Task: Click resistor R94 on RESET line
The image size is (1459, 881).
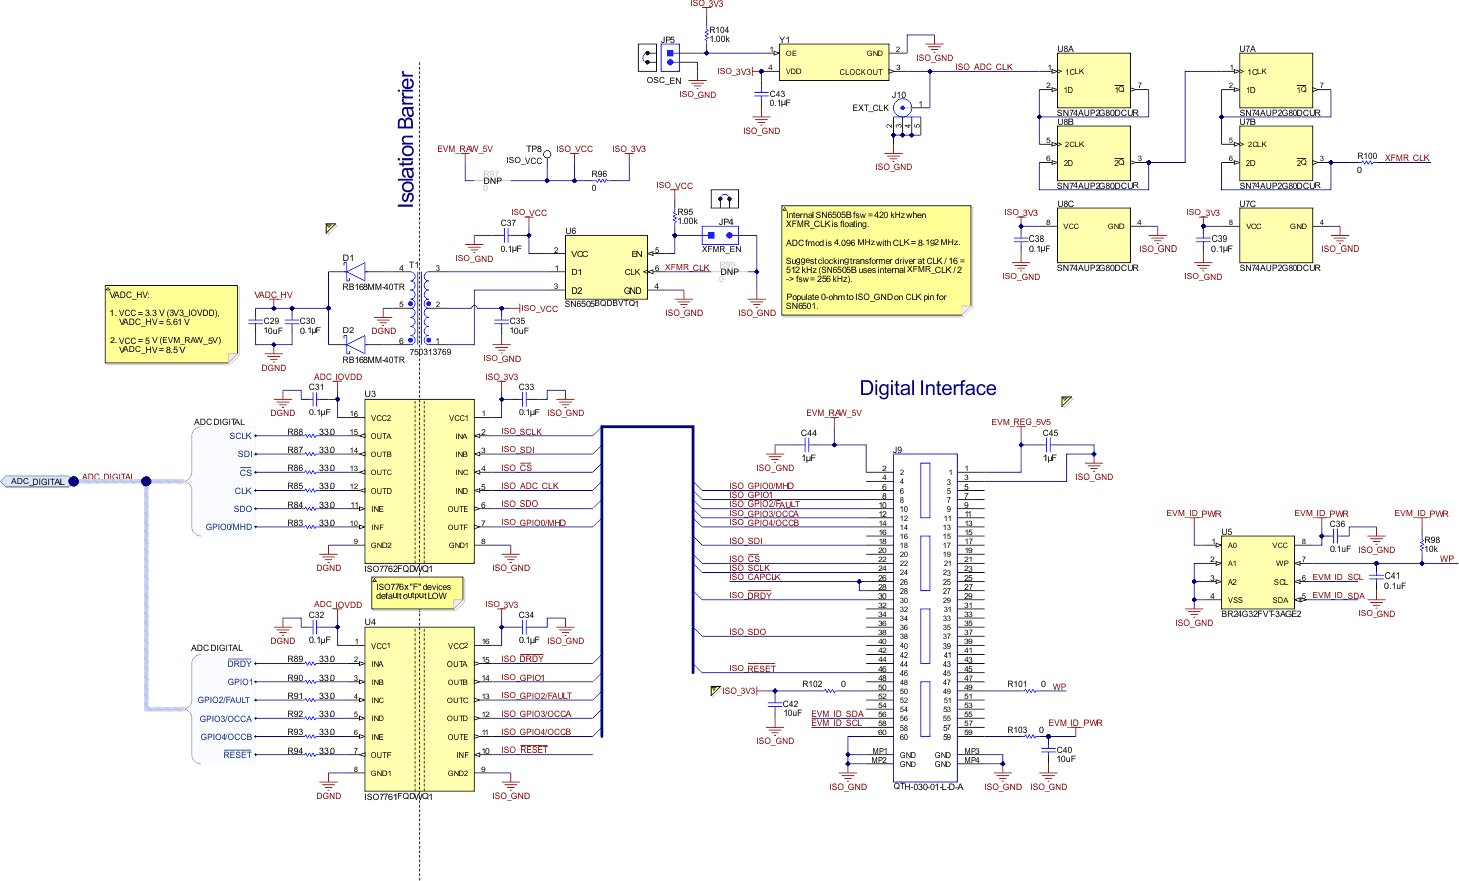Action: point(312,753)
